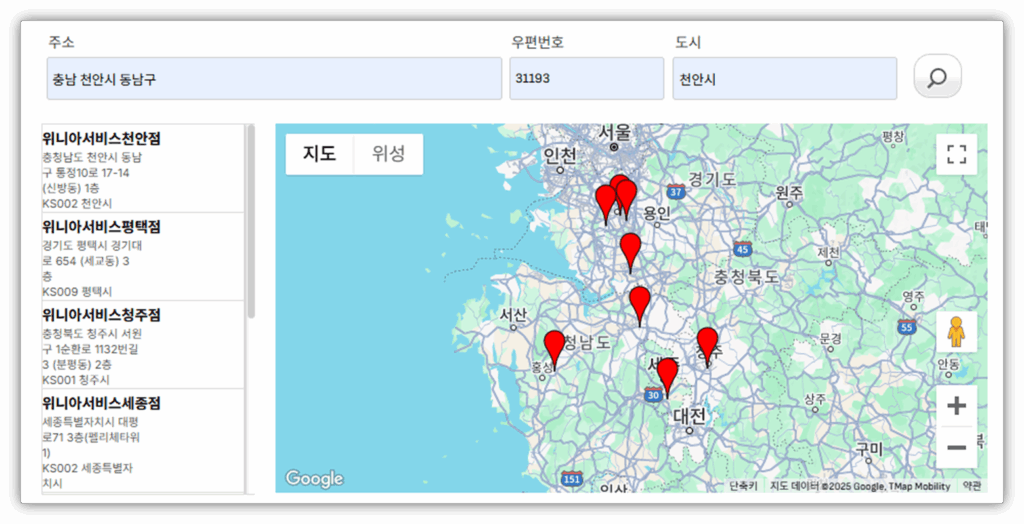Click the route 45 shield on map
The height and width of the screenshot is (524, 1024).
coord(742,249)
